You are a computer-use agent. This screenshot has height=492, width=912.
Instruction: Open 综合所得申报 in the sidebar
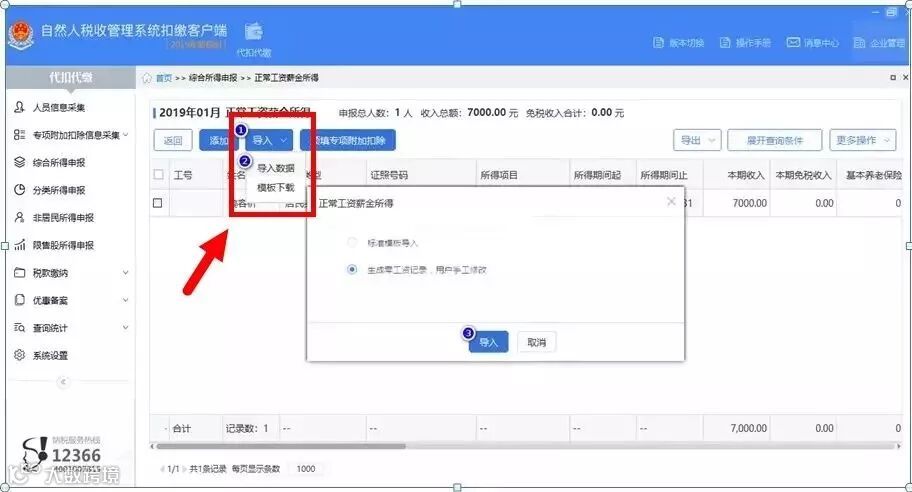pos(59,162)
